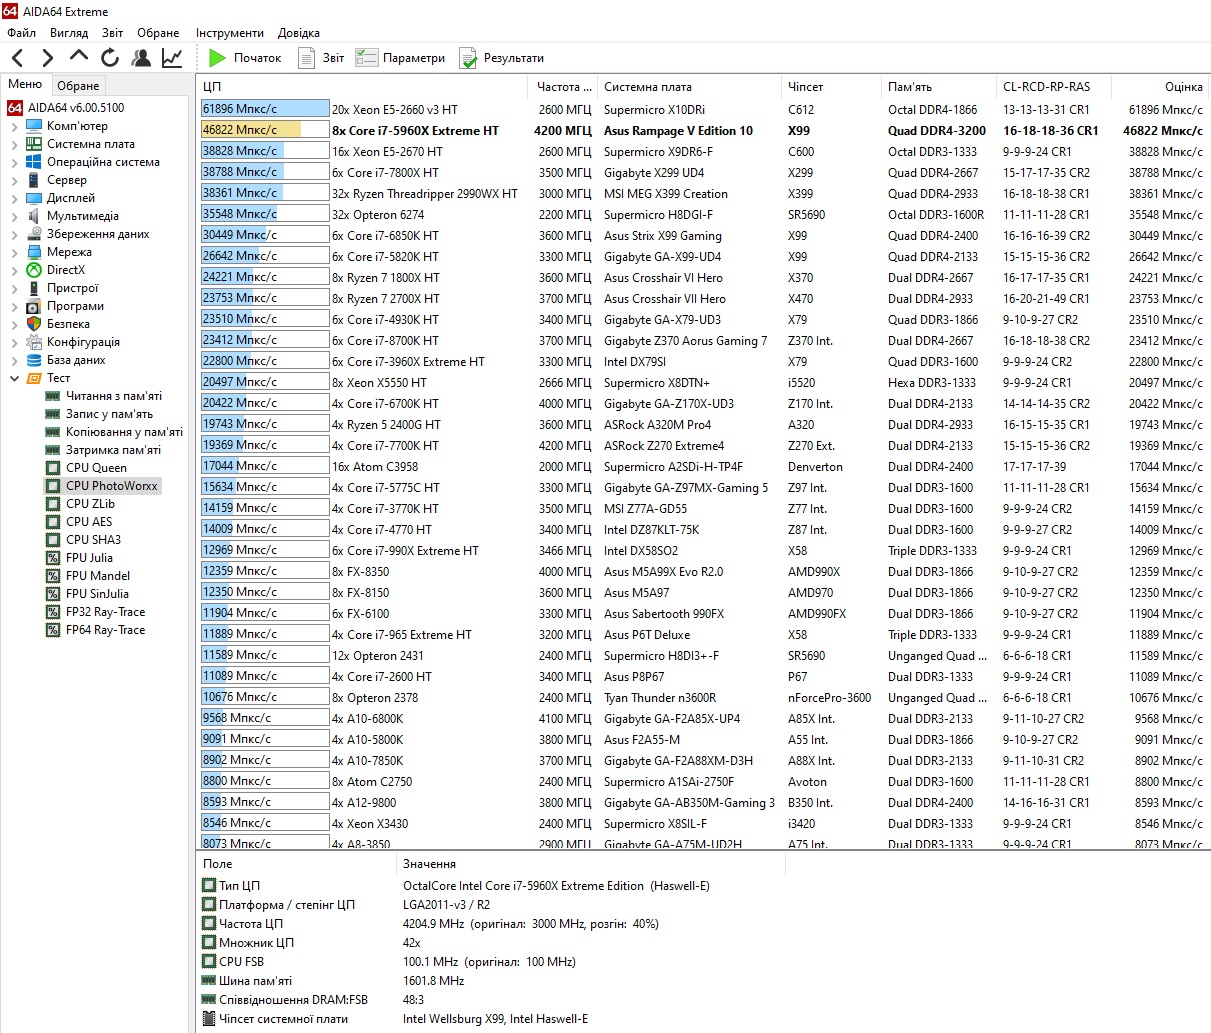
Task: Open the user profile toolbar icon
Action: pos(141,58)
